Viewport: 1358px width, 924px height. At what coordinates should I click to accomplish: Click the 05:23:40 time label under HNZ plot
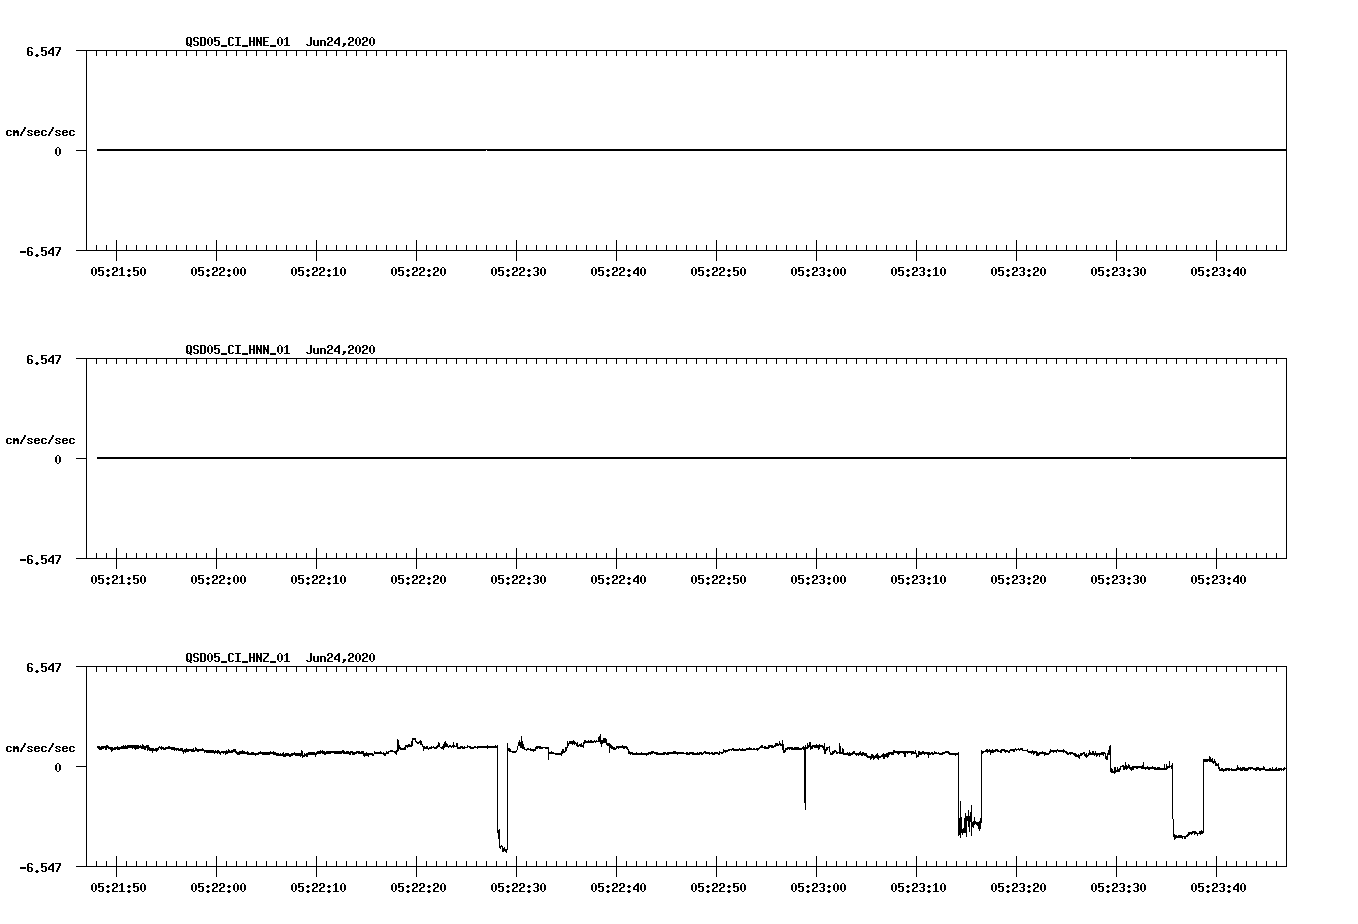pos(1218,887)
